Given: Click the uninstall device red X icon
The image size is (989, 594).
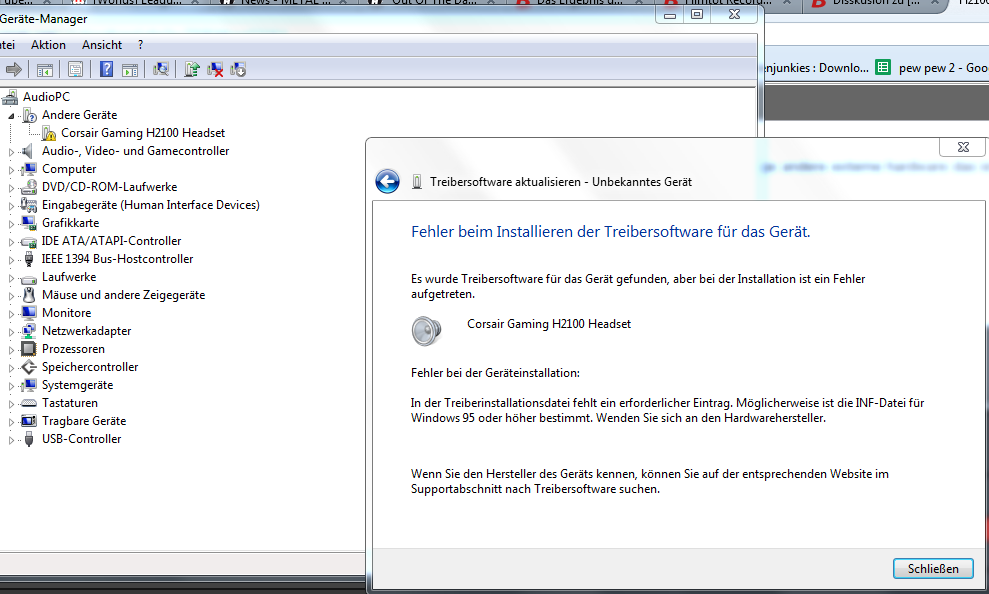Looking at the screenshot, I should [215, 69].
